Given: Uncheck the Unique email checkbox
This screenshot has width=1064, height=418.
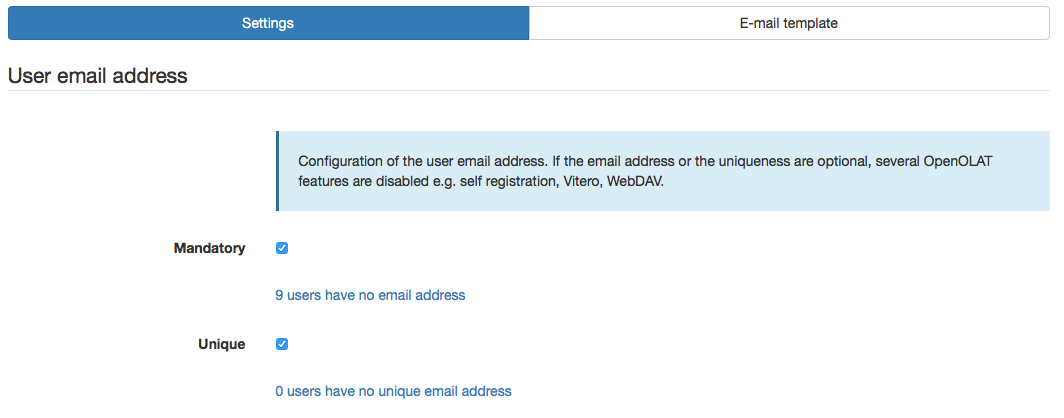Looking at the screenshot, I should [x=282, y=344].
